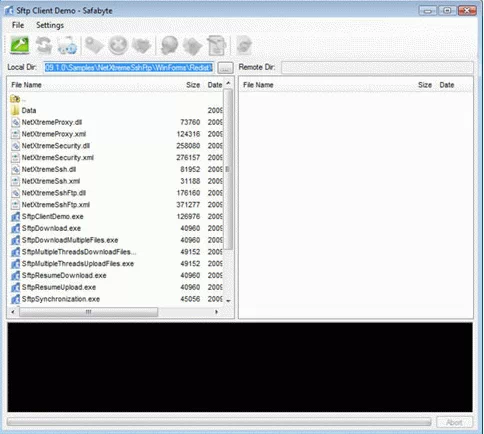Screen dimensions: 484x434
Task: Click the grayed diamond-shaped toolbar icon
Action: (x=192, y=45)
